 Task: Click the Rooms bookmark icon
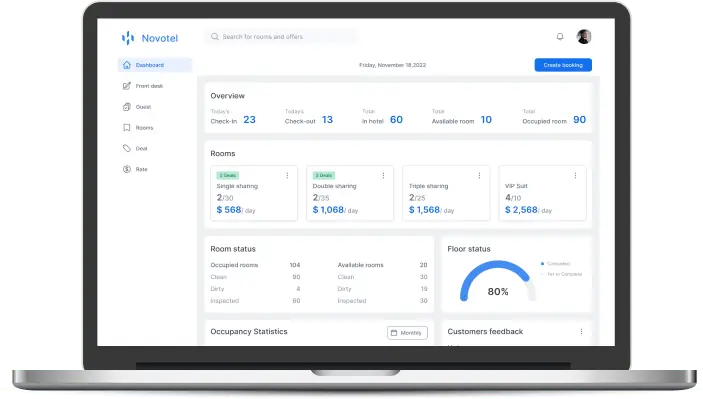click(127, 128)
